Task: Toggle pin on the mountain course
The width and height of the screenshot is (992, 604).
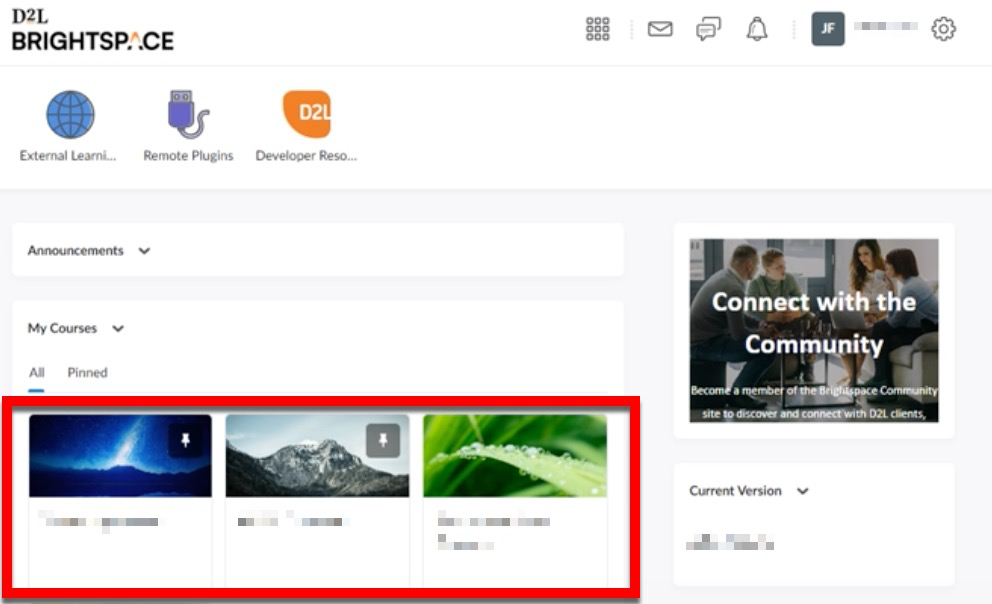Action: pos(383,440)
